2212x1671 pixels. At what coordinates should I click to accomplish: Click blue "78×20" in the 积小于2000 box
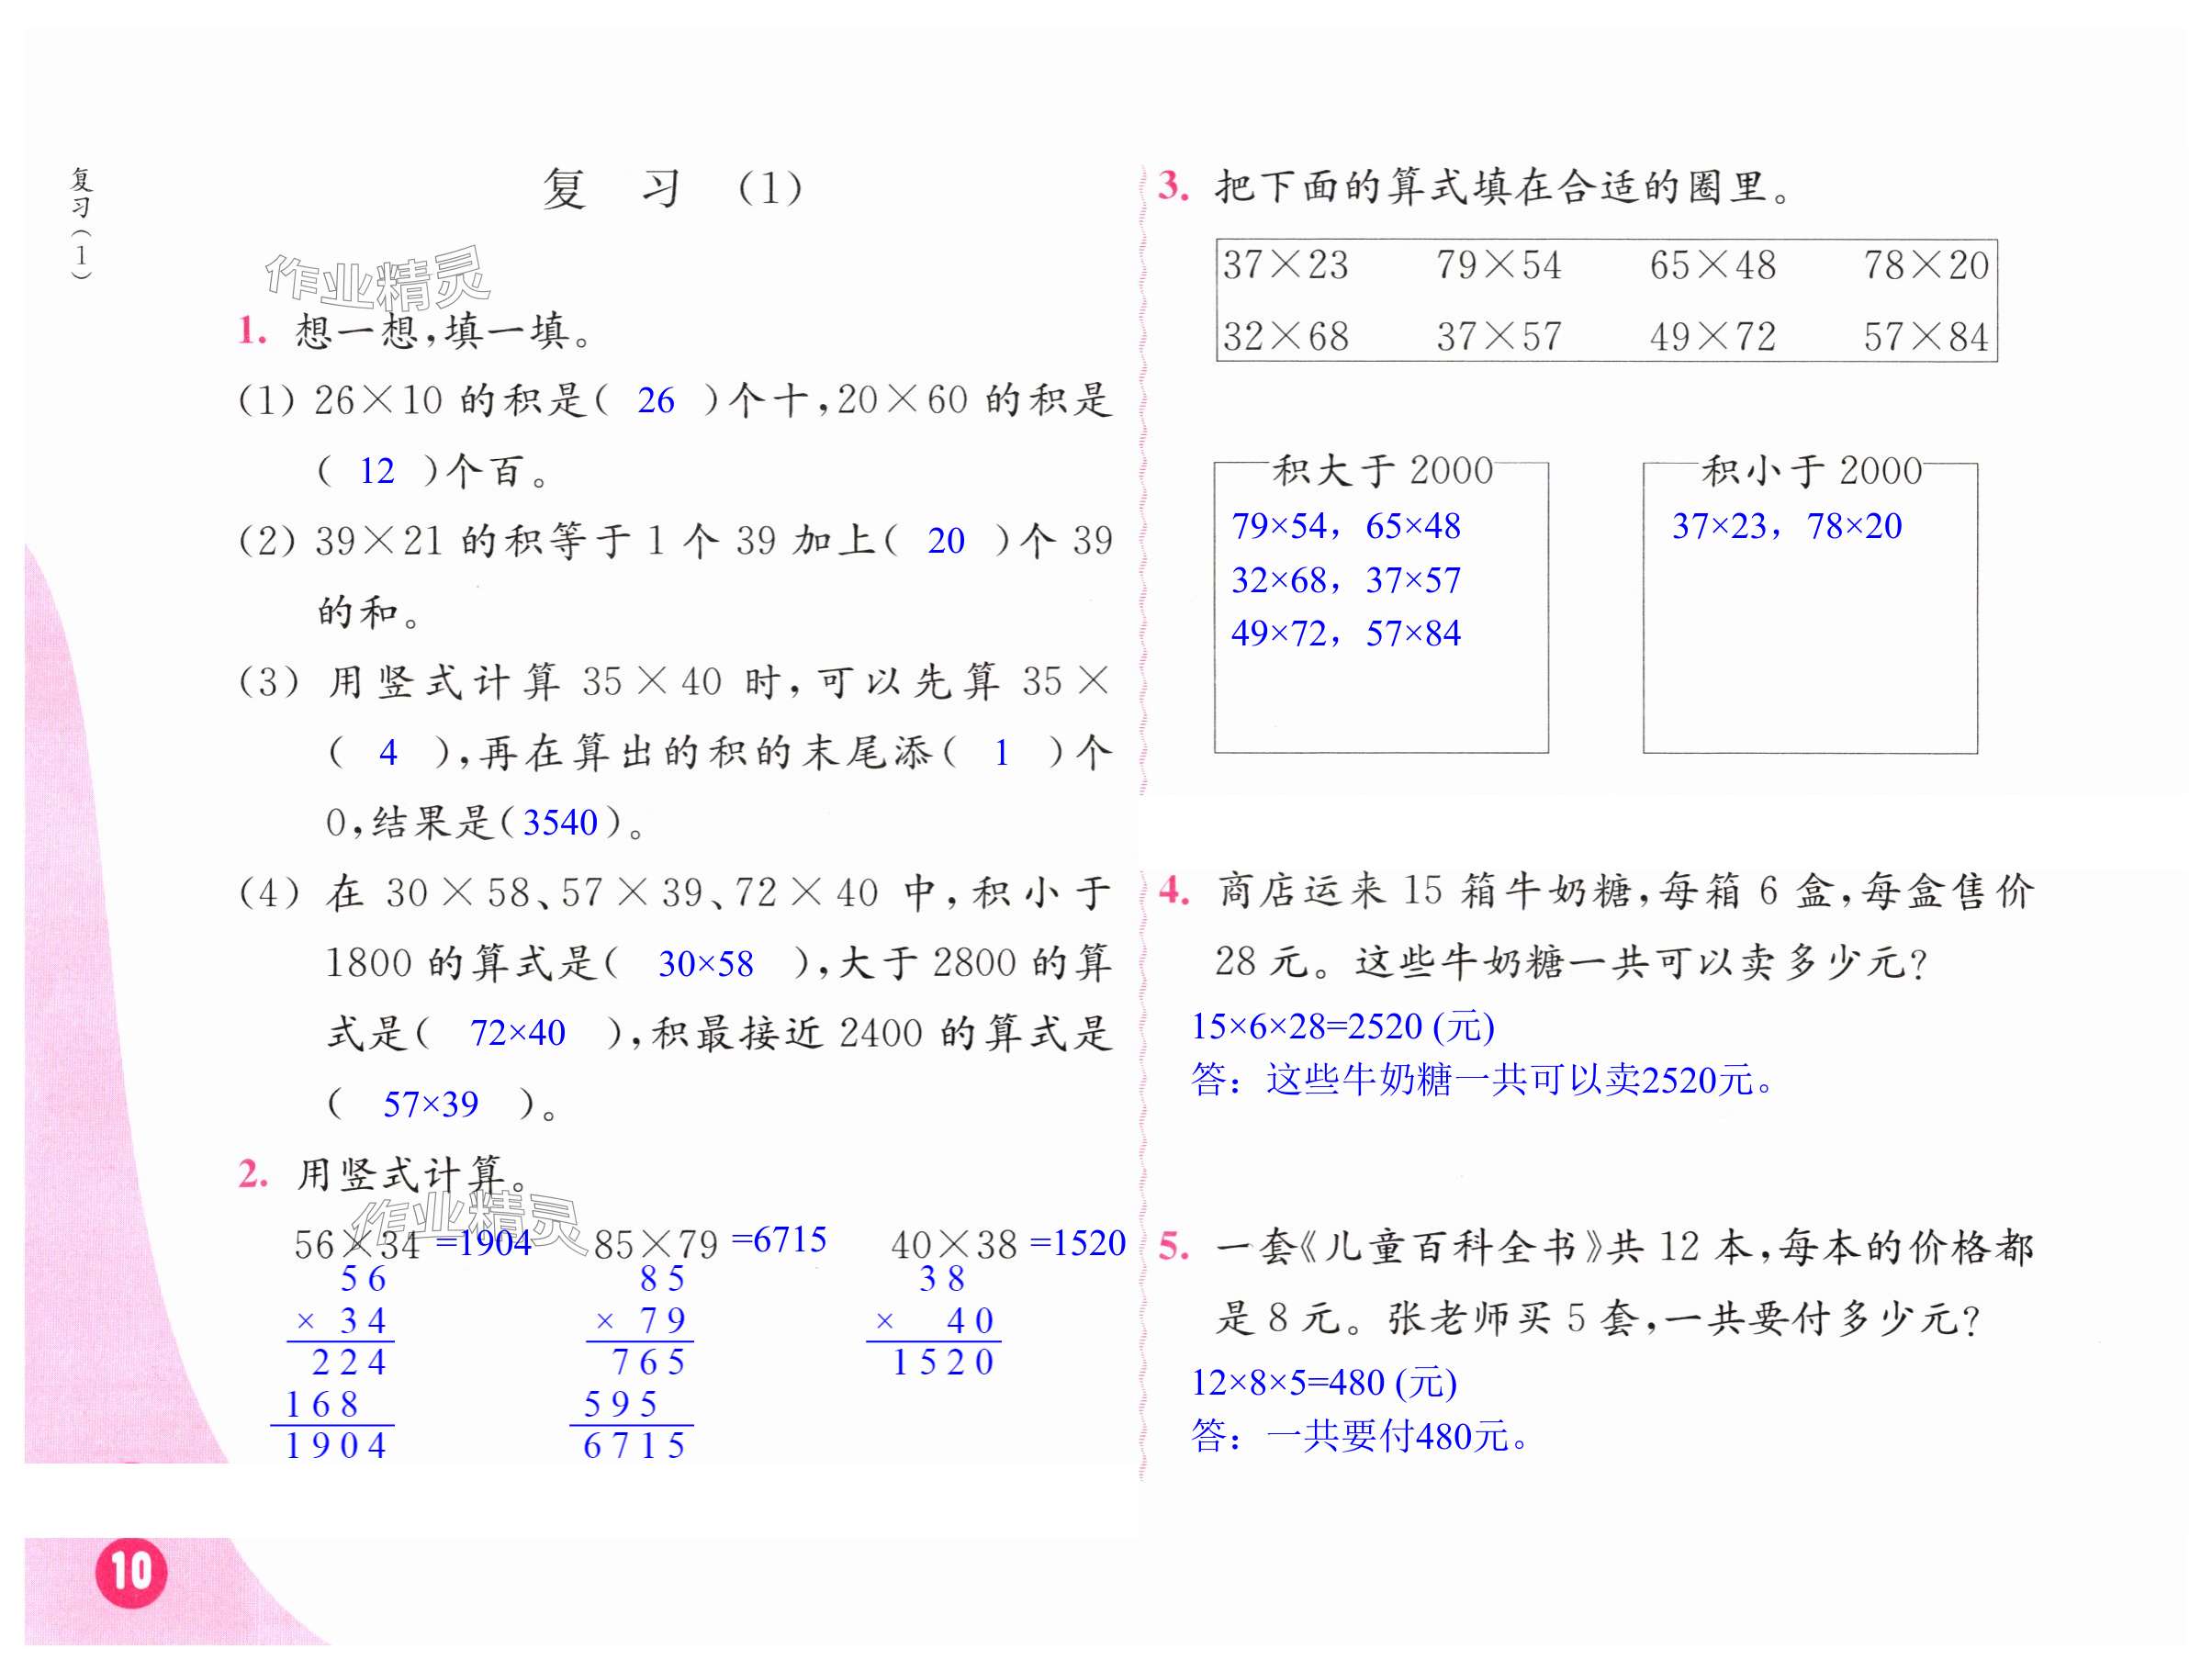(x=1854, y=526)
